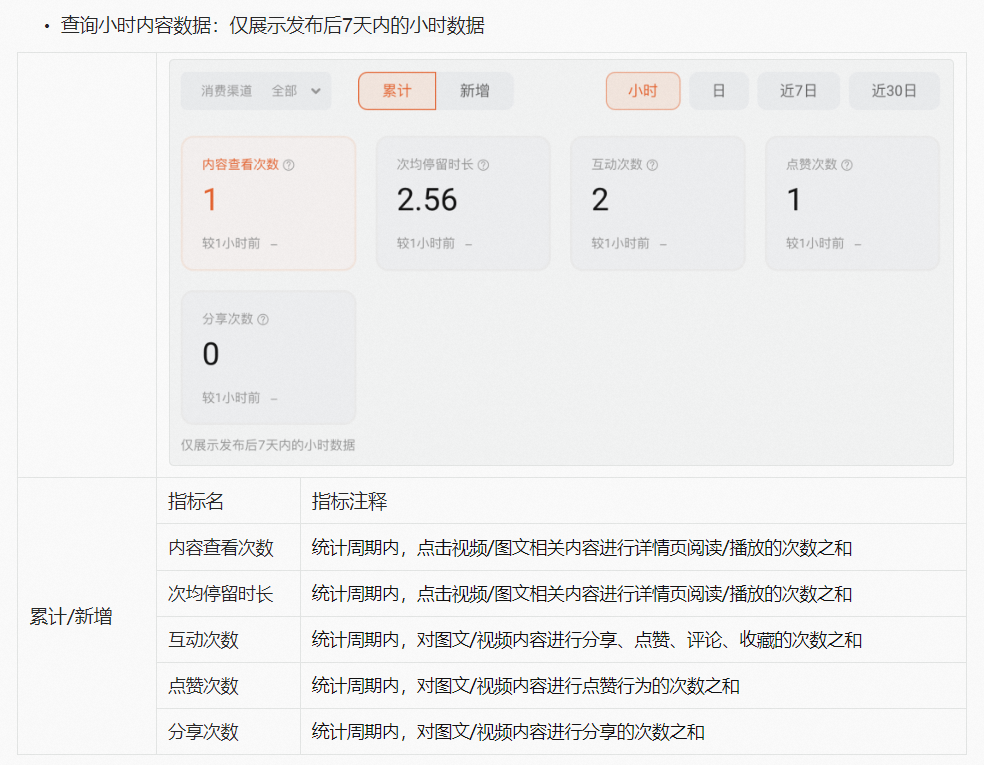The height and width of the screenshot is (765, 984).
Task: Click the description mentioning 分享、点赞、评论、收藏
Action: pyautogui.click(x=587, y=639)
